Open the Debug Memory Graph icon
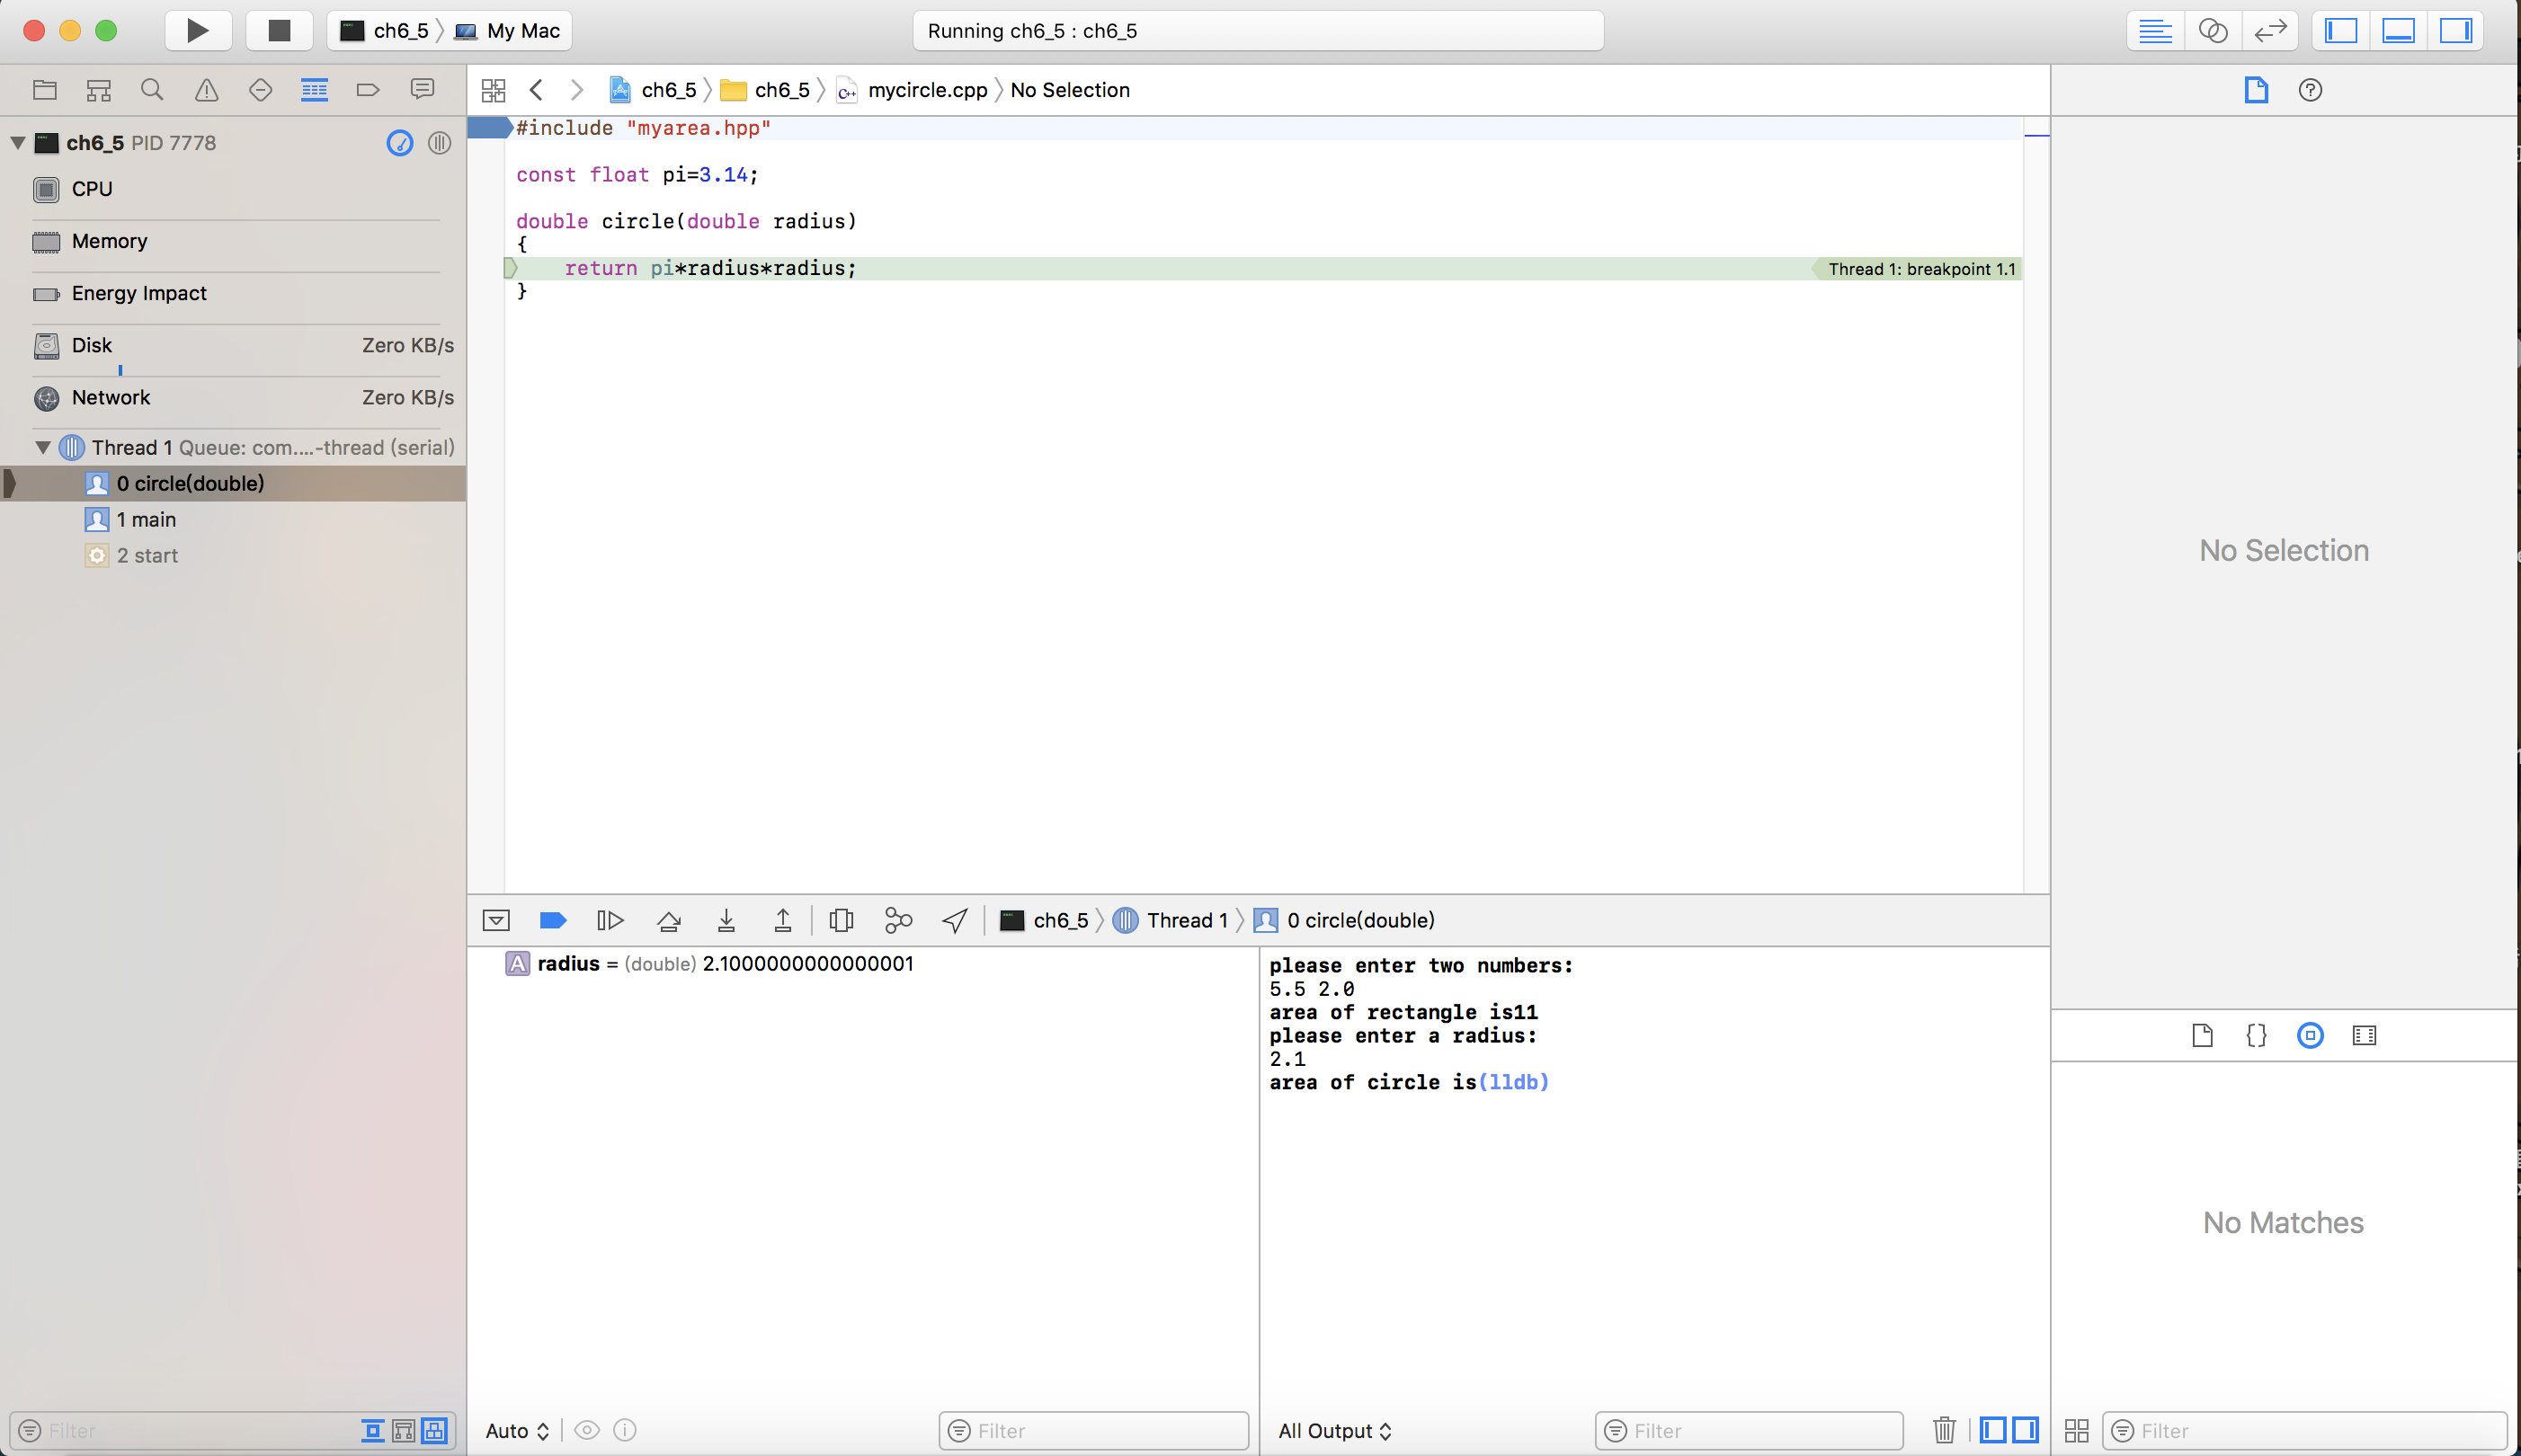The image size is (2521, 1456). [898, 920]
